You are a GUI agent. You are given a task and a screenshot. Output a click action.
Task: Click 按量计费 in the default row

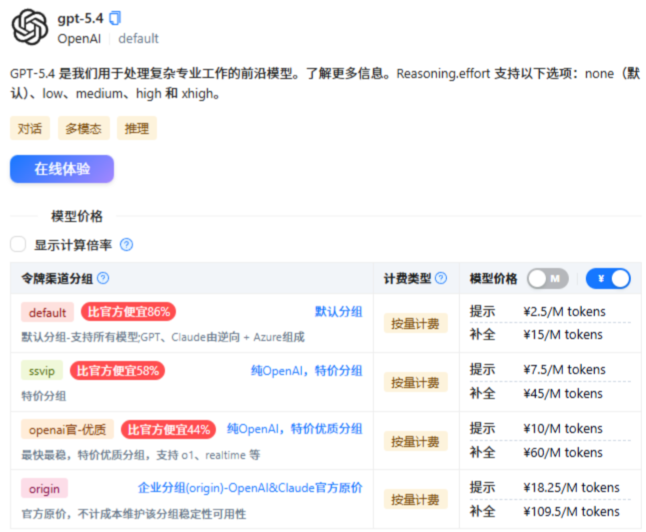tap(415, 323)
